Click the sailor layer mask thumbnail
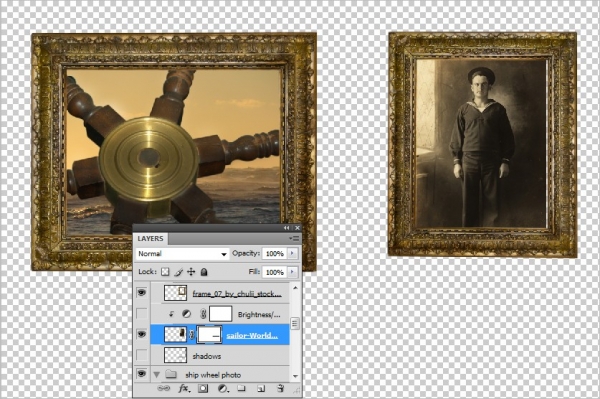Screen dimensions: 600x399 [x=209, y=335]
